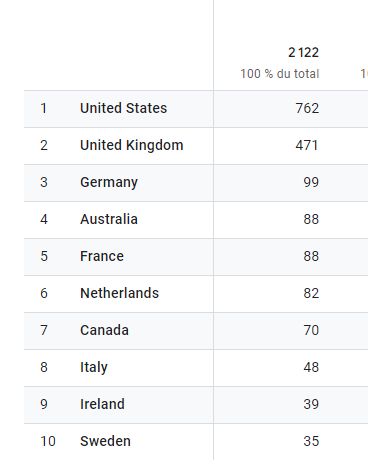368x468 pixels.
Task: Click the value 48 for Italy
Action: (x=311, y=367)
